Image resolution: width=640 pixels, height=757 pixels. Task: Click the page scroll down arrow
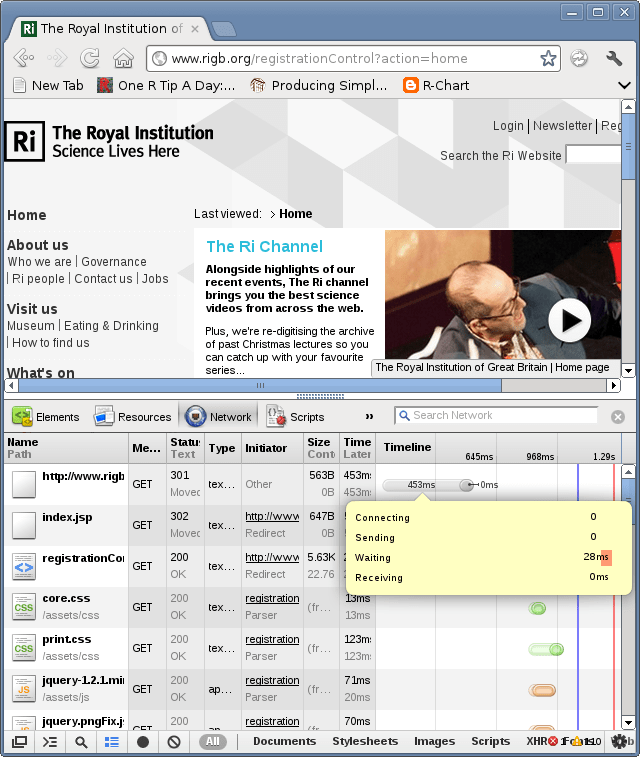click(x=628, y=371)
